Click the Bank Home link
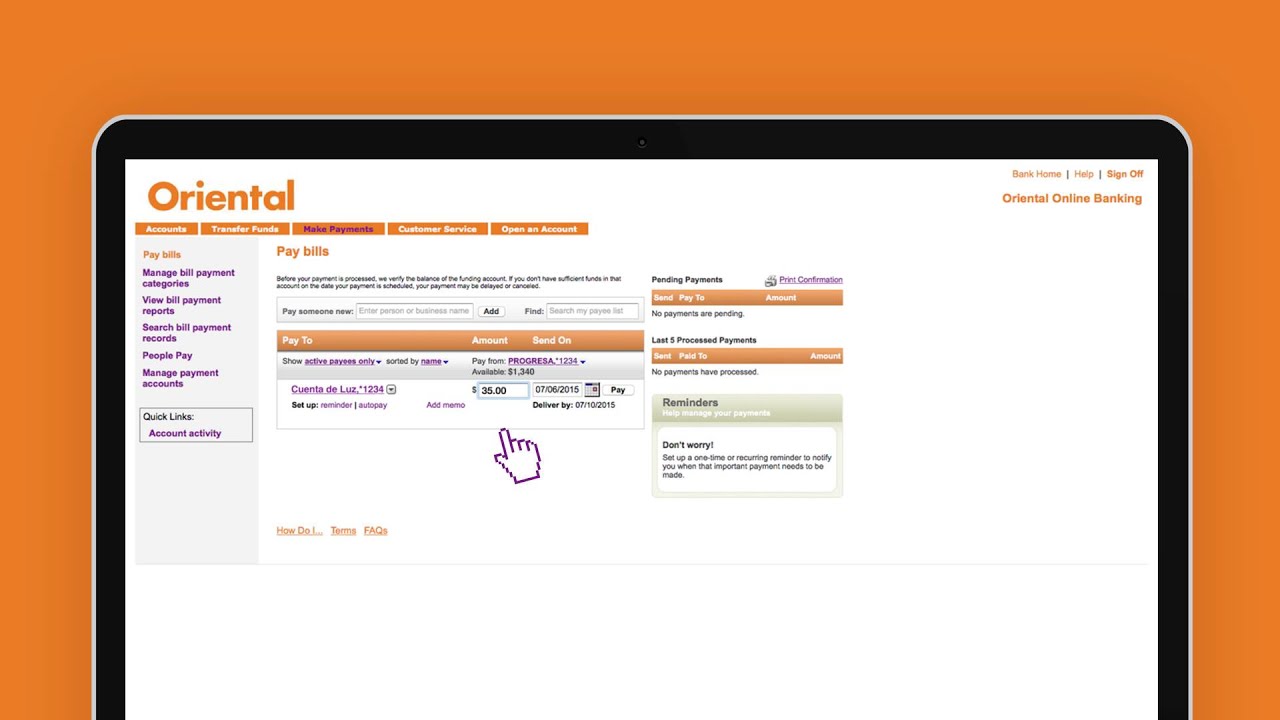The width and height of the screenshot is (1280, 720). pos(1036,174)
